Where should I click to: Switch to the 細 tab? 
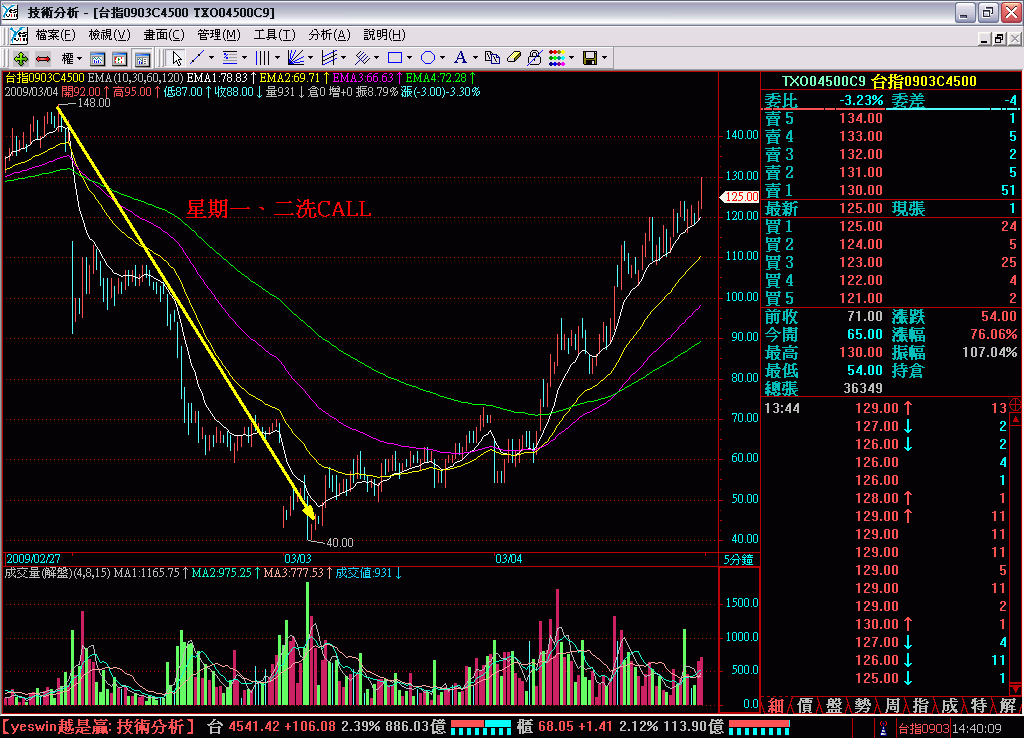(775, 705)
